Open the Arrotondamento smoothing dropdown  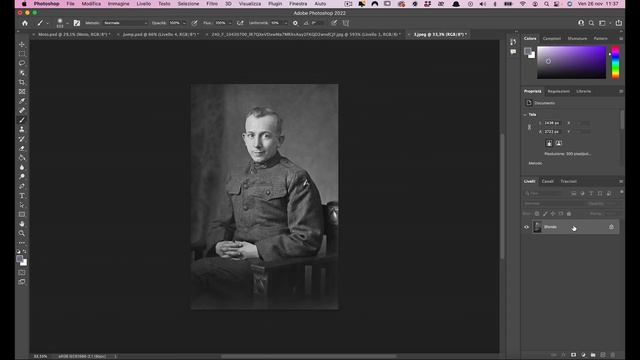pos(285,23)
